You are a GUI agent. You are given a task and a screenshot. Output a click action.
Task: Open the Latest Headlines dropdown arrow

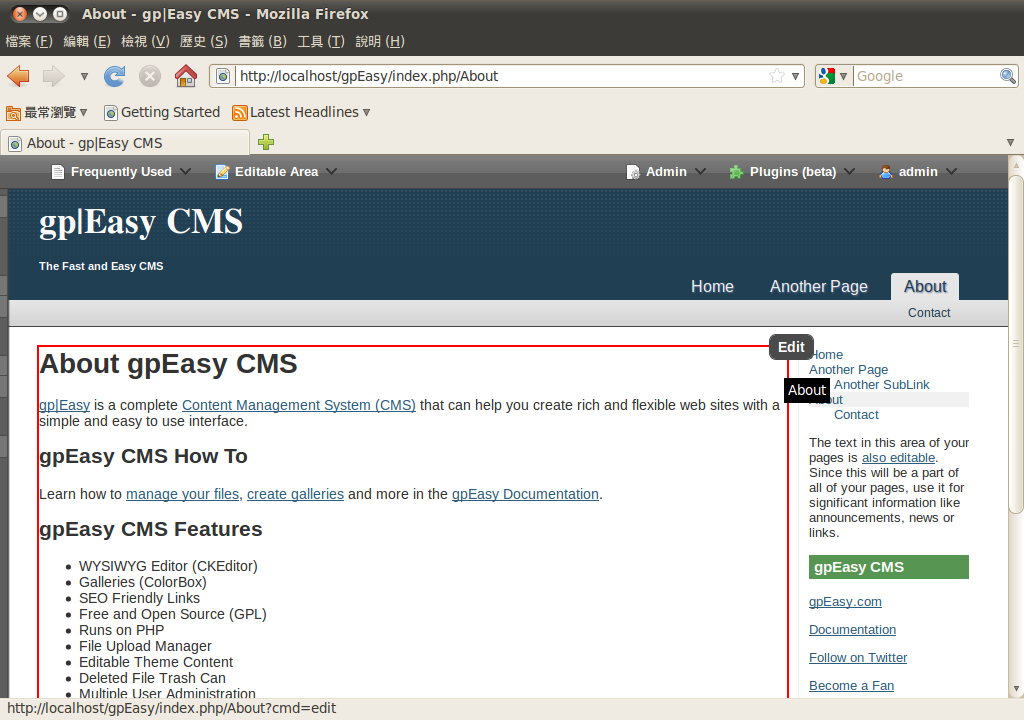(x=366, y=112)
